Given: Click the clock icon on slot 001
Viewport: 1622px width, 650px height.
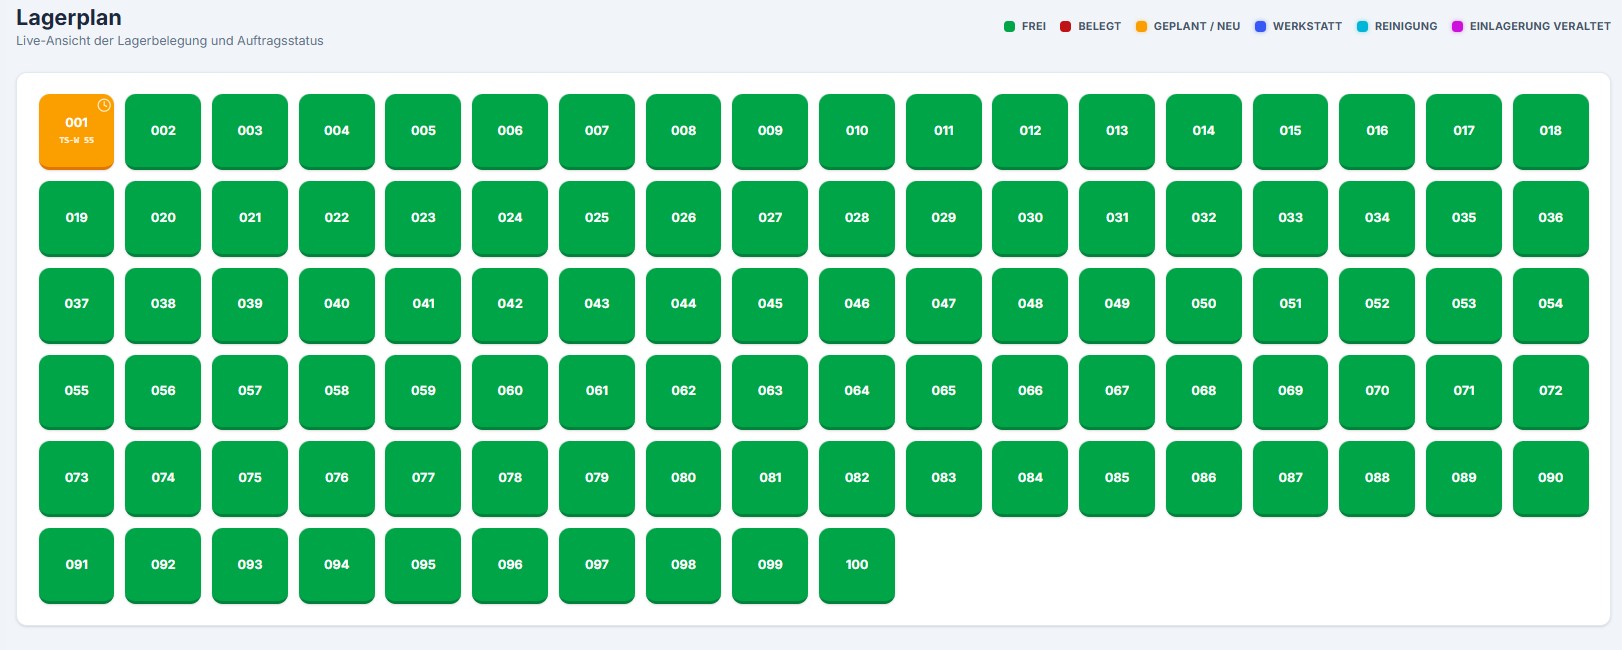Looking at the screenshot, I should coord(104,105).
